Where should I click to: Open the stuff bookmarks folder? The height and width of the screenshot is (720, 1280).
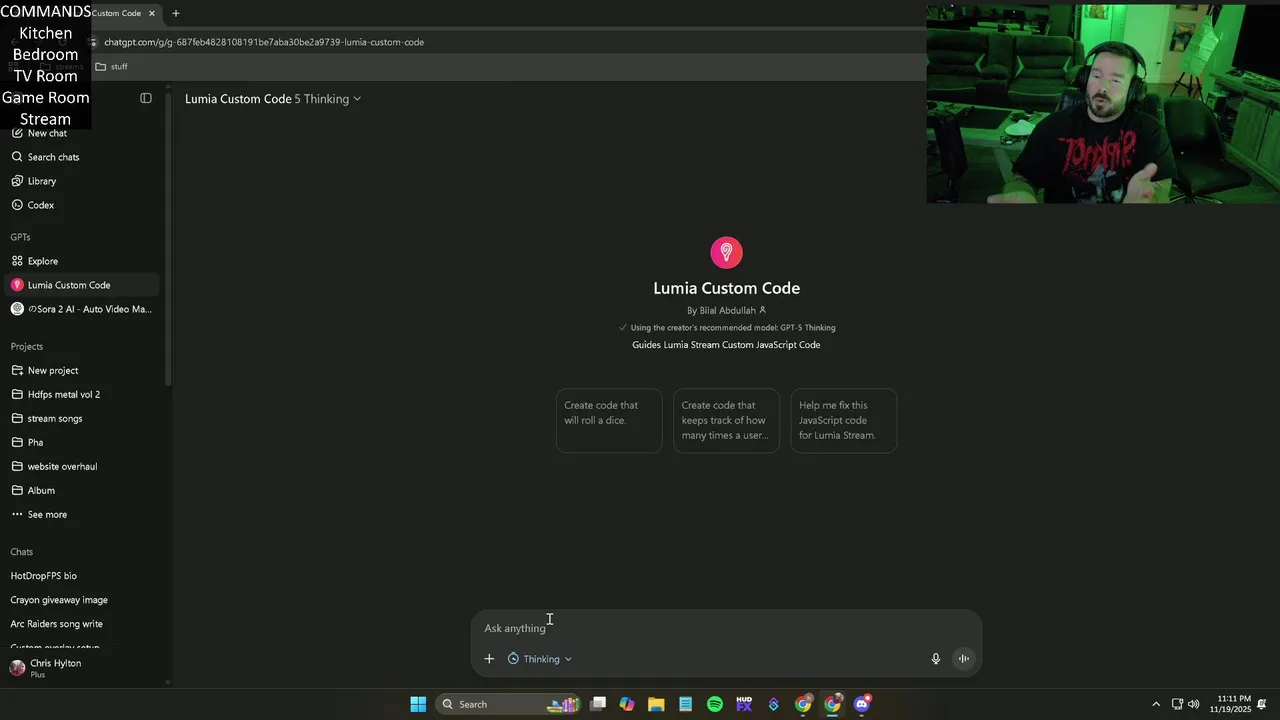111,67
